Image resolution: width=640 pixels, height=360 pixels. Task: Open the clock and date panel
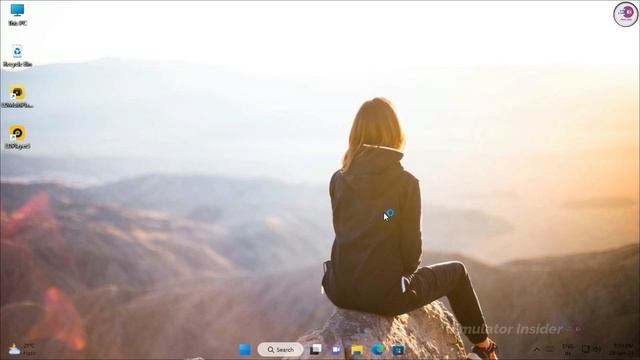tap(621, 349)
